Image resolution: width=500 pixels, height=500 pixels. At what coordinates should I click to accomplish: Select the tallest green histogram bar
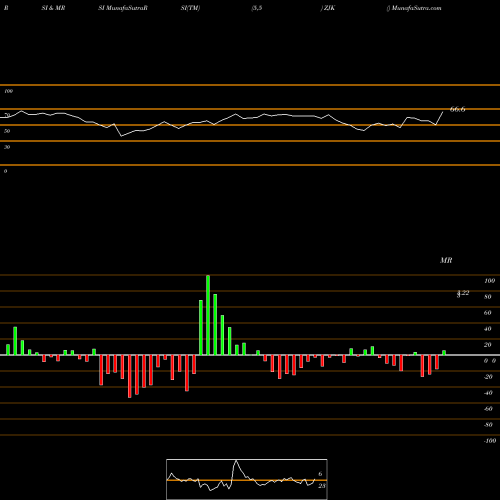click(x=208, y=315)
